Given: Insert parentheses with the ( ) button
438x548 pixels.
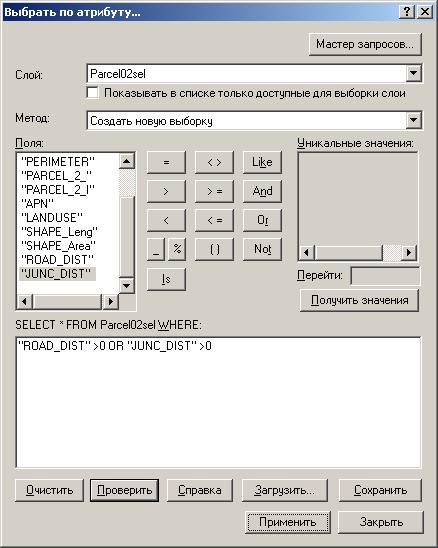Looking at the screenshot, I should pyautogui.click(x=214, y=249).
